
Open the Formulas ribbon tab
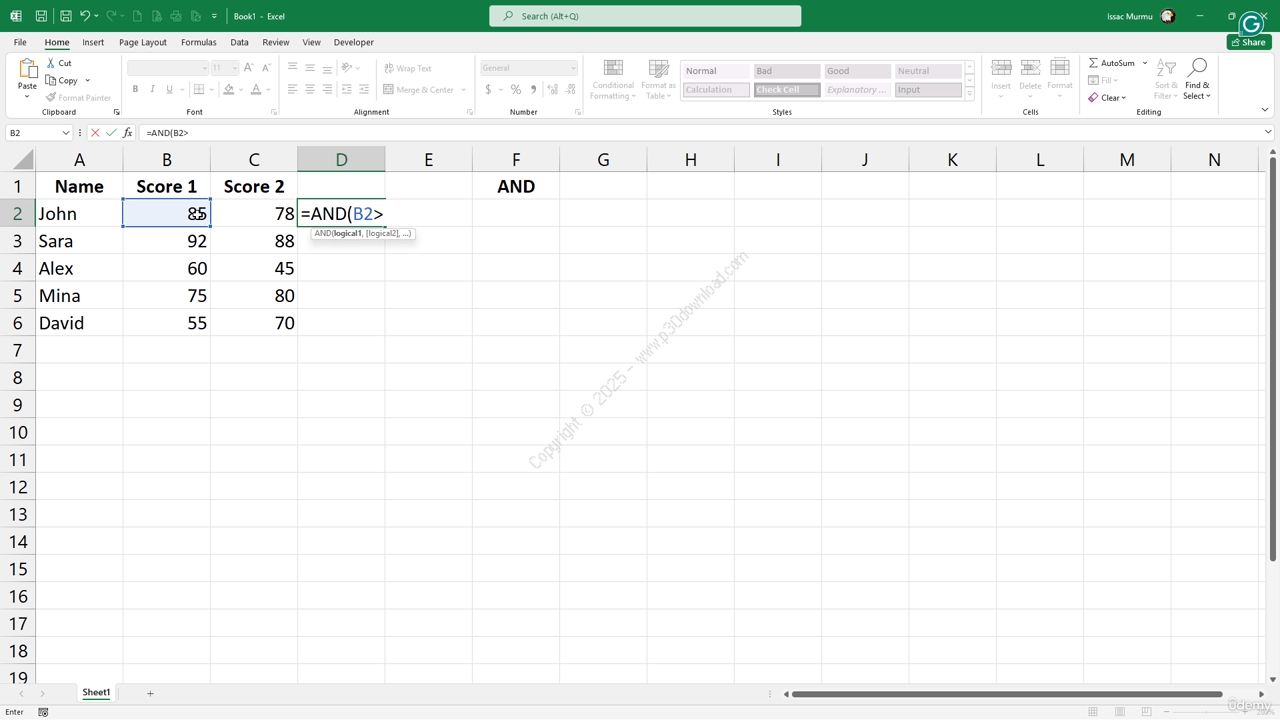click(x=198, y=42)
